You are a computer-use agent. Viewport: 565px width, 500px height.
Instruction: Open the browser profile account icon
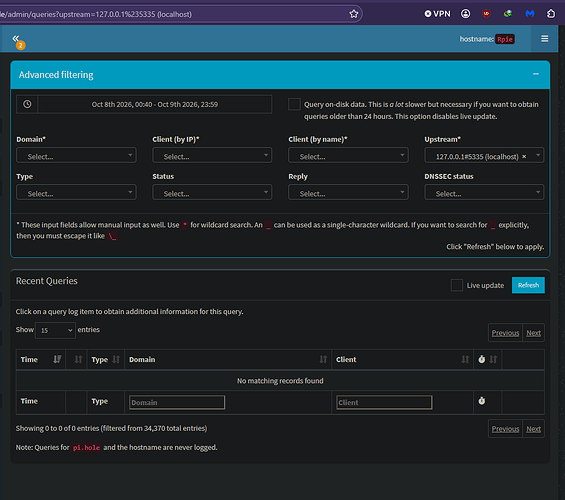point(466,14)
